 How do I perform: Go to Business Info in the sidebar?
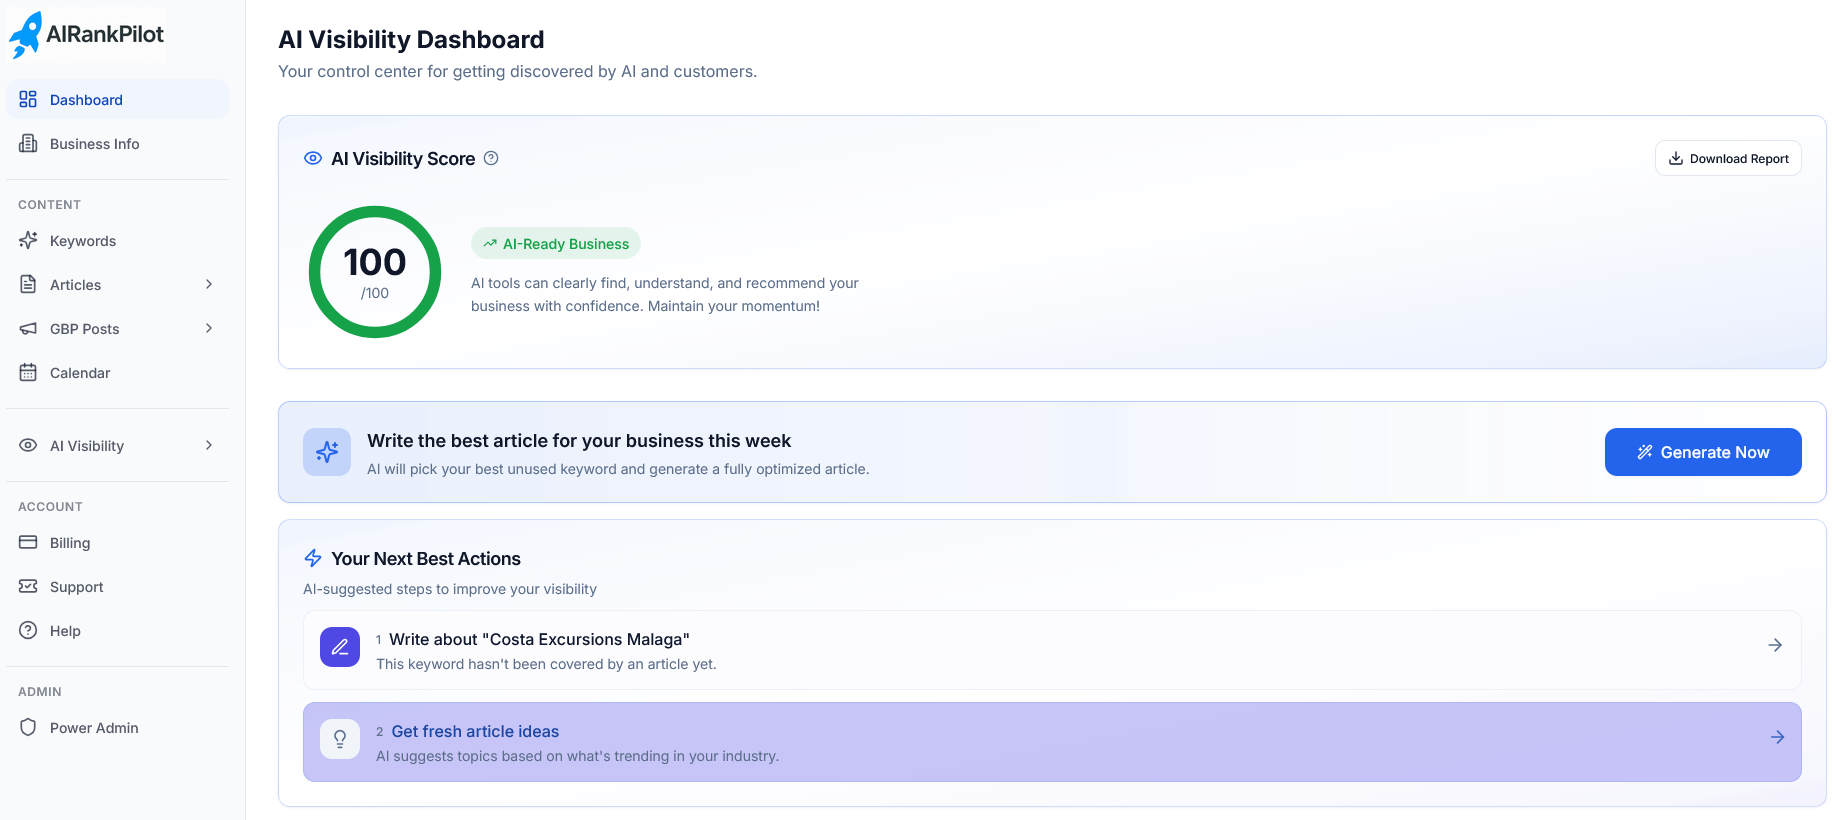pos(94,144)
